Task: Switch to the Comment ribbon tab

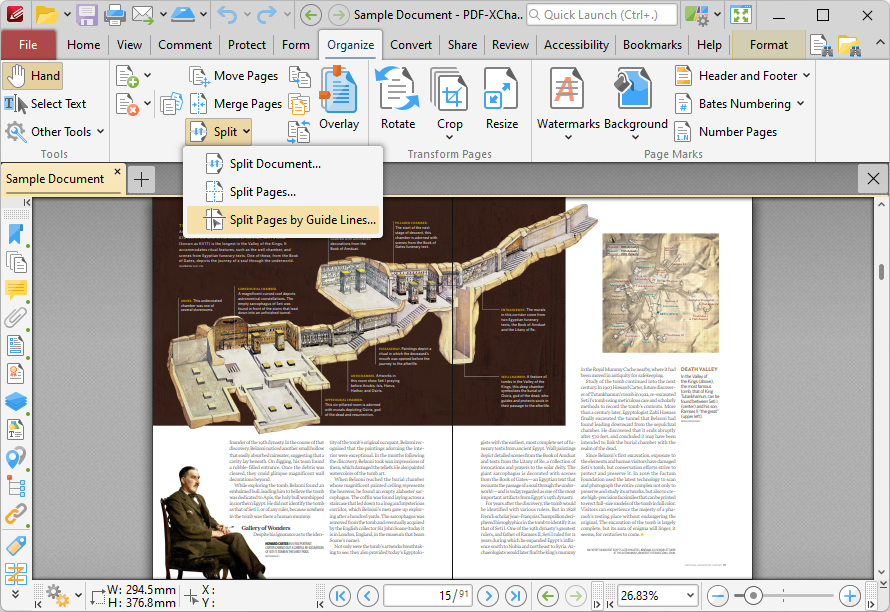Action: click(185, 45)
